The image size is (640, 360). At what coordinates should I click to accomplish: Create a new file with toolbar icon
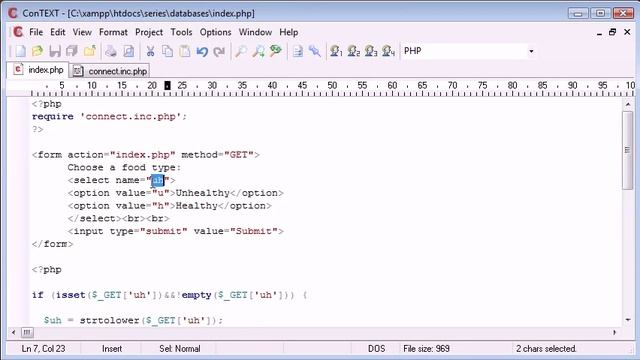(x=20, y=51)
